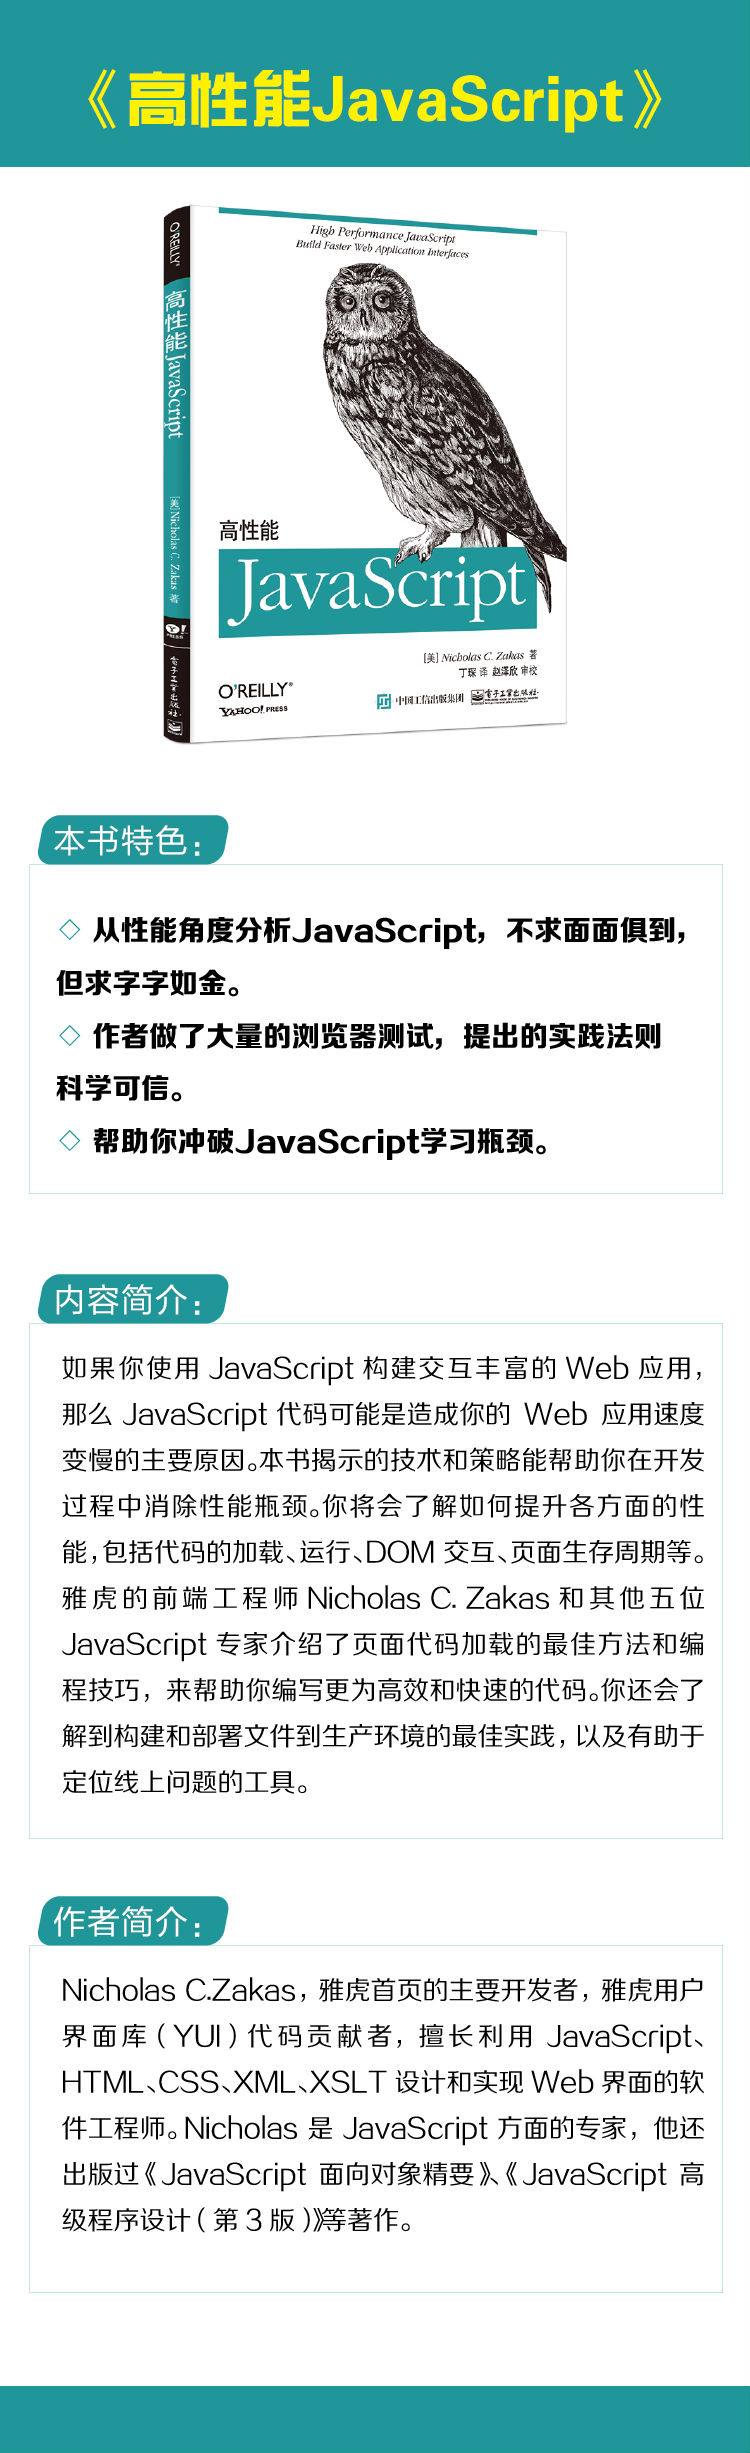Viewport: 750px width, 2453px height.
Task: Click the first diamond bullet icon under 本书特色
Action: click(x=70, y=929)
